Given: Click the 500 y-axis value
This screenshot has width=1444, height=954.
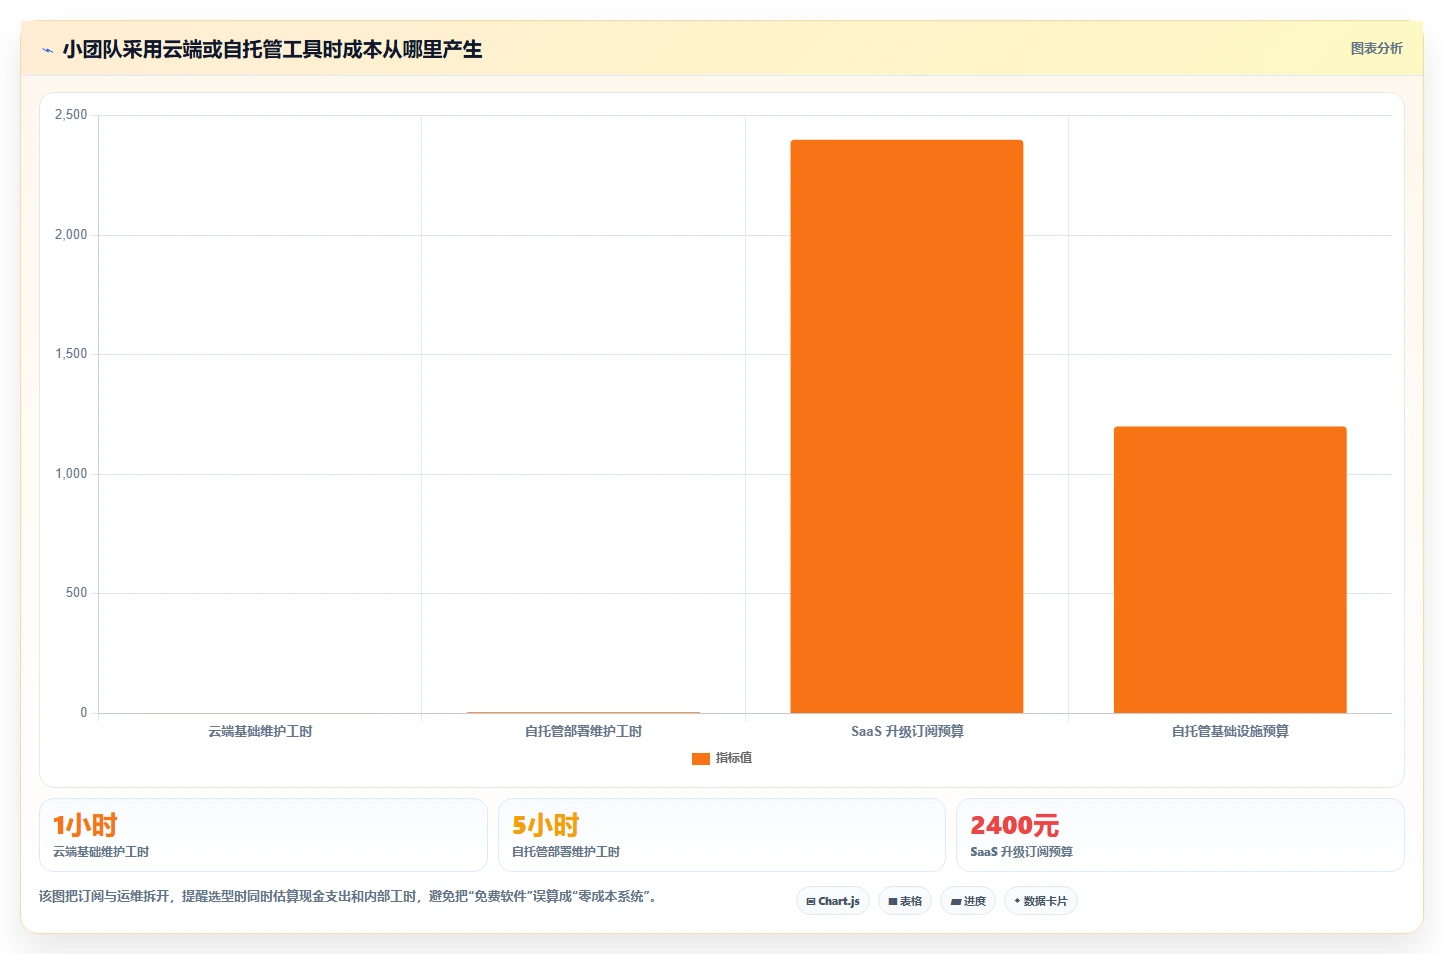Looking at the screenshot, I should [x=76, y=593].
